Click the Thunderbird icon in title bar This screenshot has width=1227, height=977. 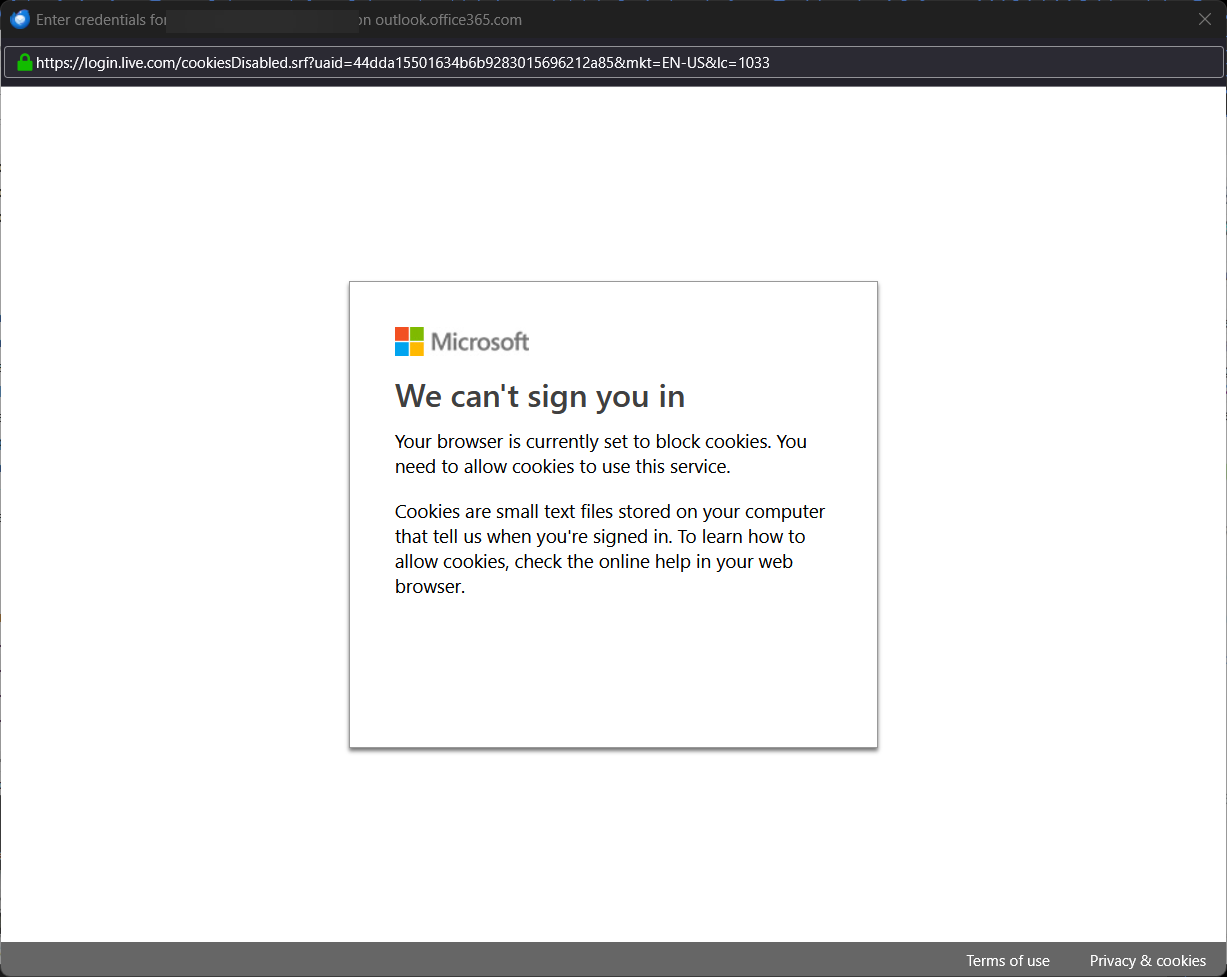click(x=19, y=19)
